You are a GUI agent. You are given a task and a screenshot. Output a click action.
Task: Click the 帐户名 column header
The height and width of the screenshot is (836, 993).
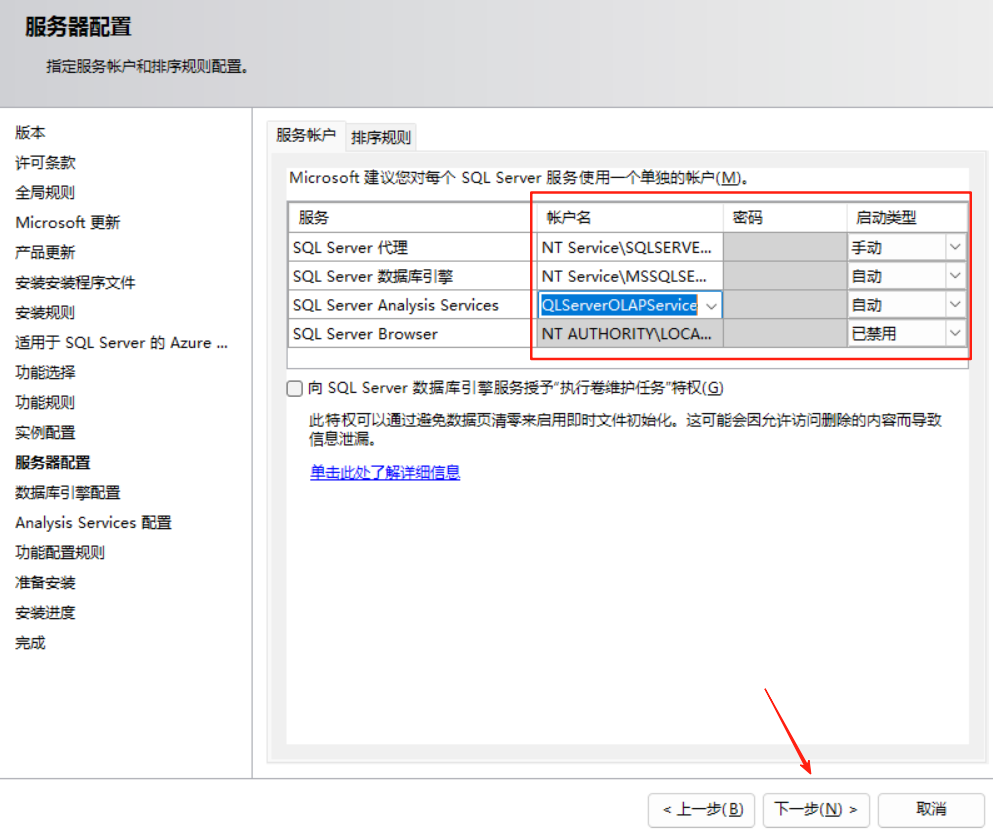629,218
